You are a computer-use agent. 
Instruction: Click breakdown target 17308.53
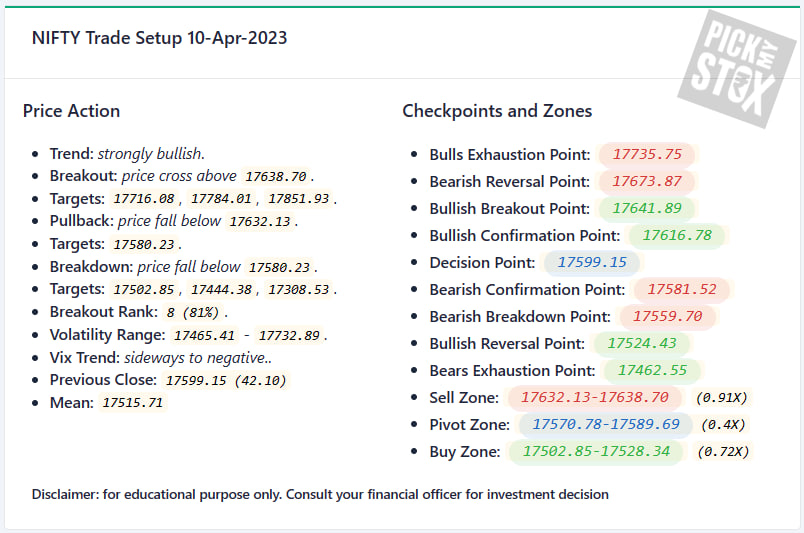299,290
